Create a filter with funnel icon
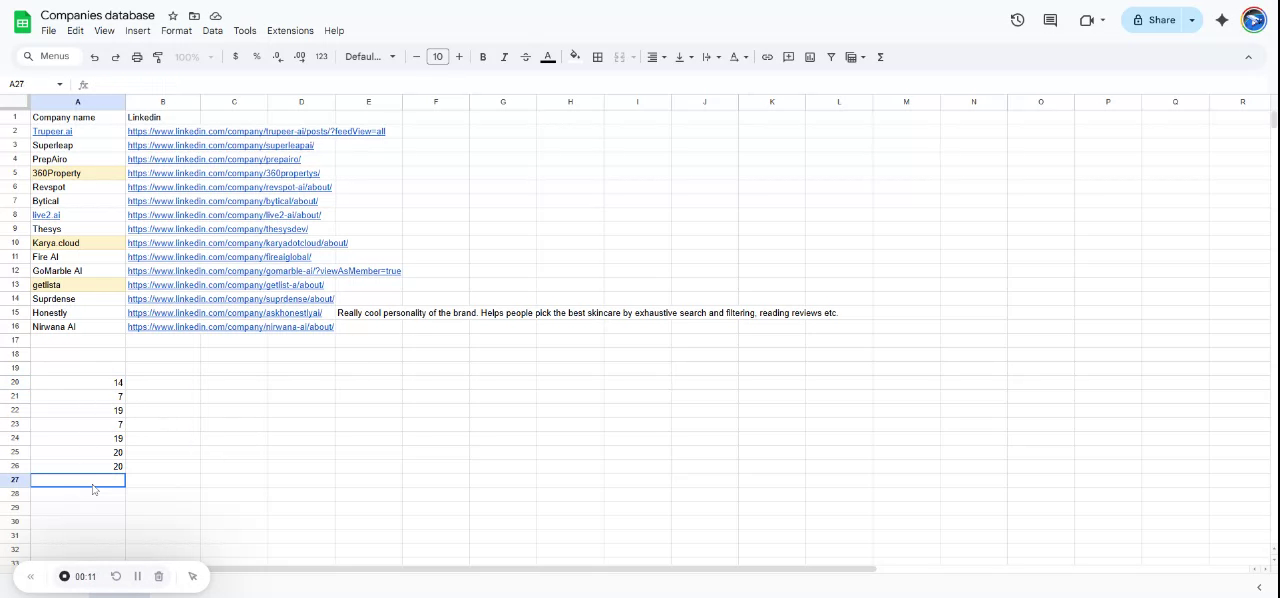 [x=831, y=57]
